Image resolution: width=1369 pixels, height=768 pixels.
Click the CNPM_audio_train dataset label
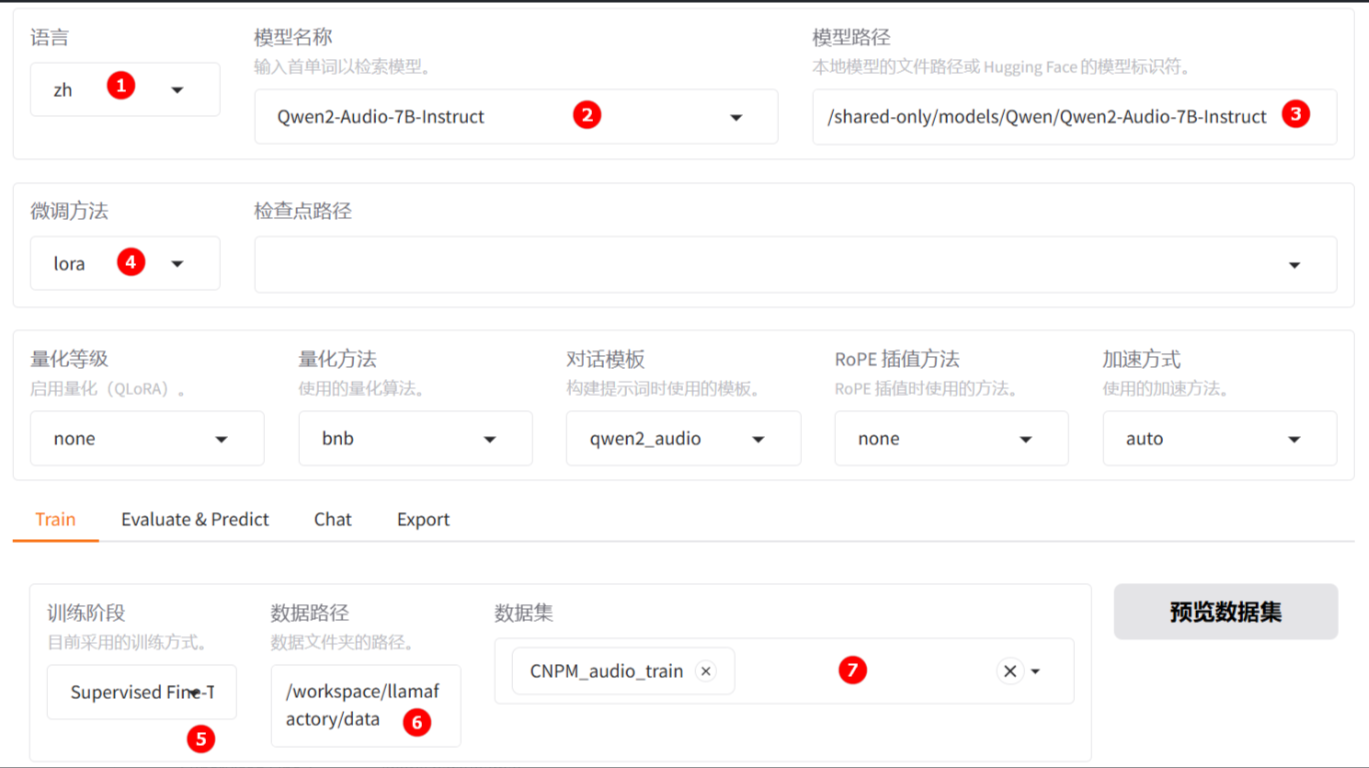[606, 671]
